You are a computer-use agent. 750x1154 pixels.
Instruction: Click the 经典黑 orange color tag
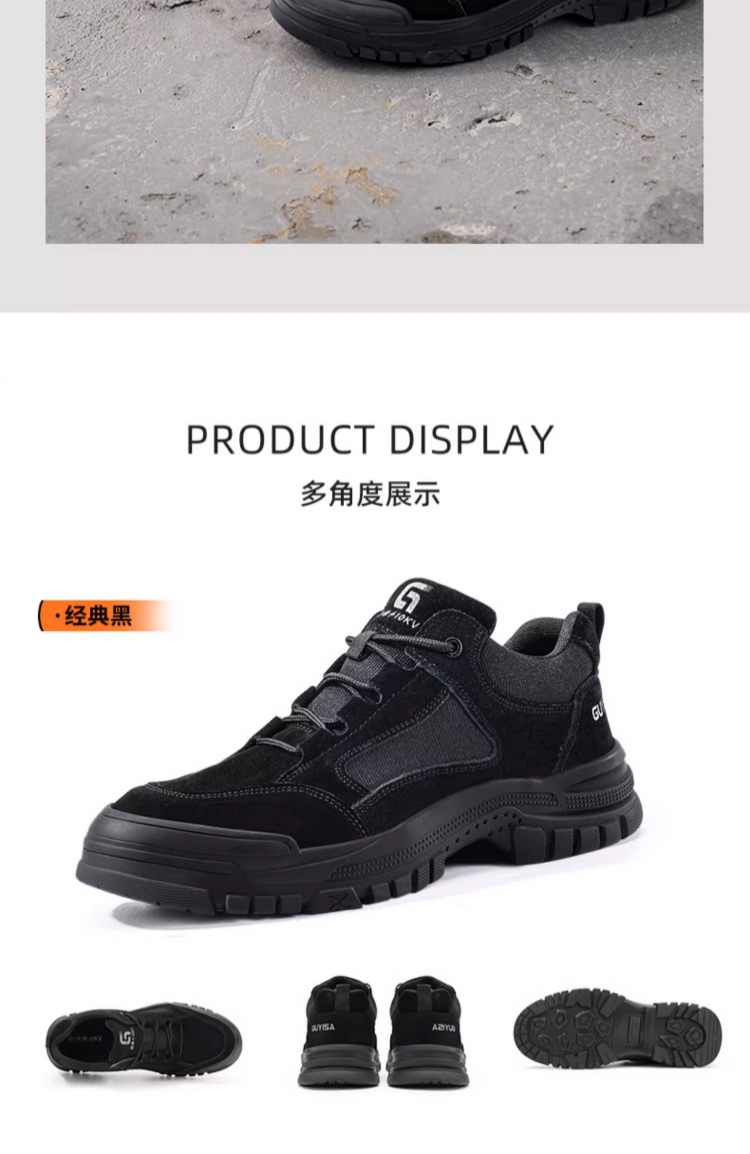pos(107,615)
